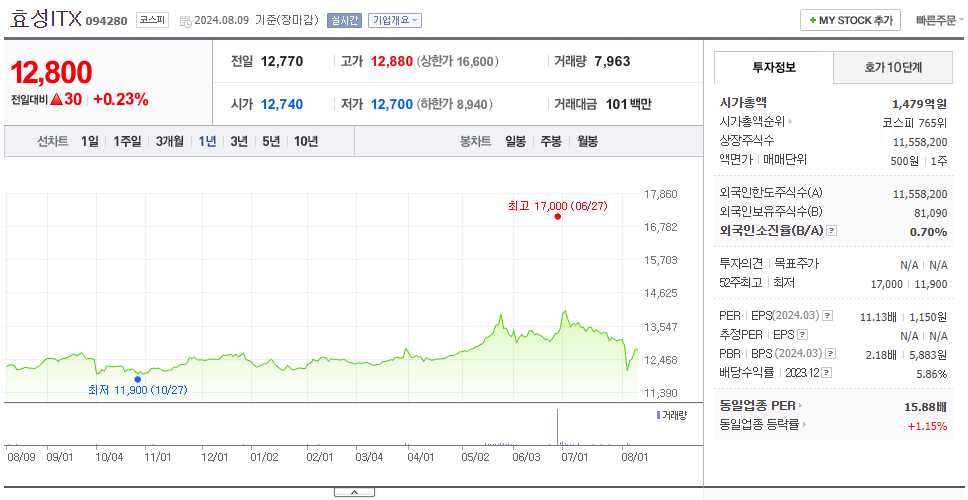Click the +0.23% change value
Image resolution: width=968 pixels, height=500 pixels.
coord(121,99)
